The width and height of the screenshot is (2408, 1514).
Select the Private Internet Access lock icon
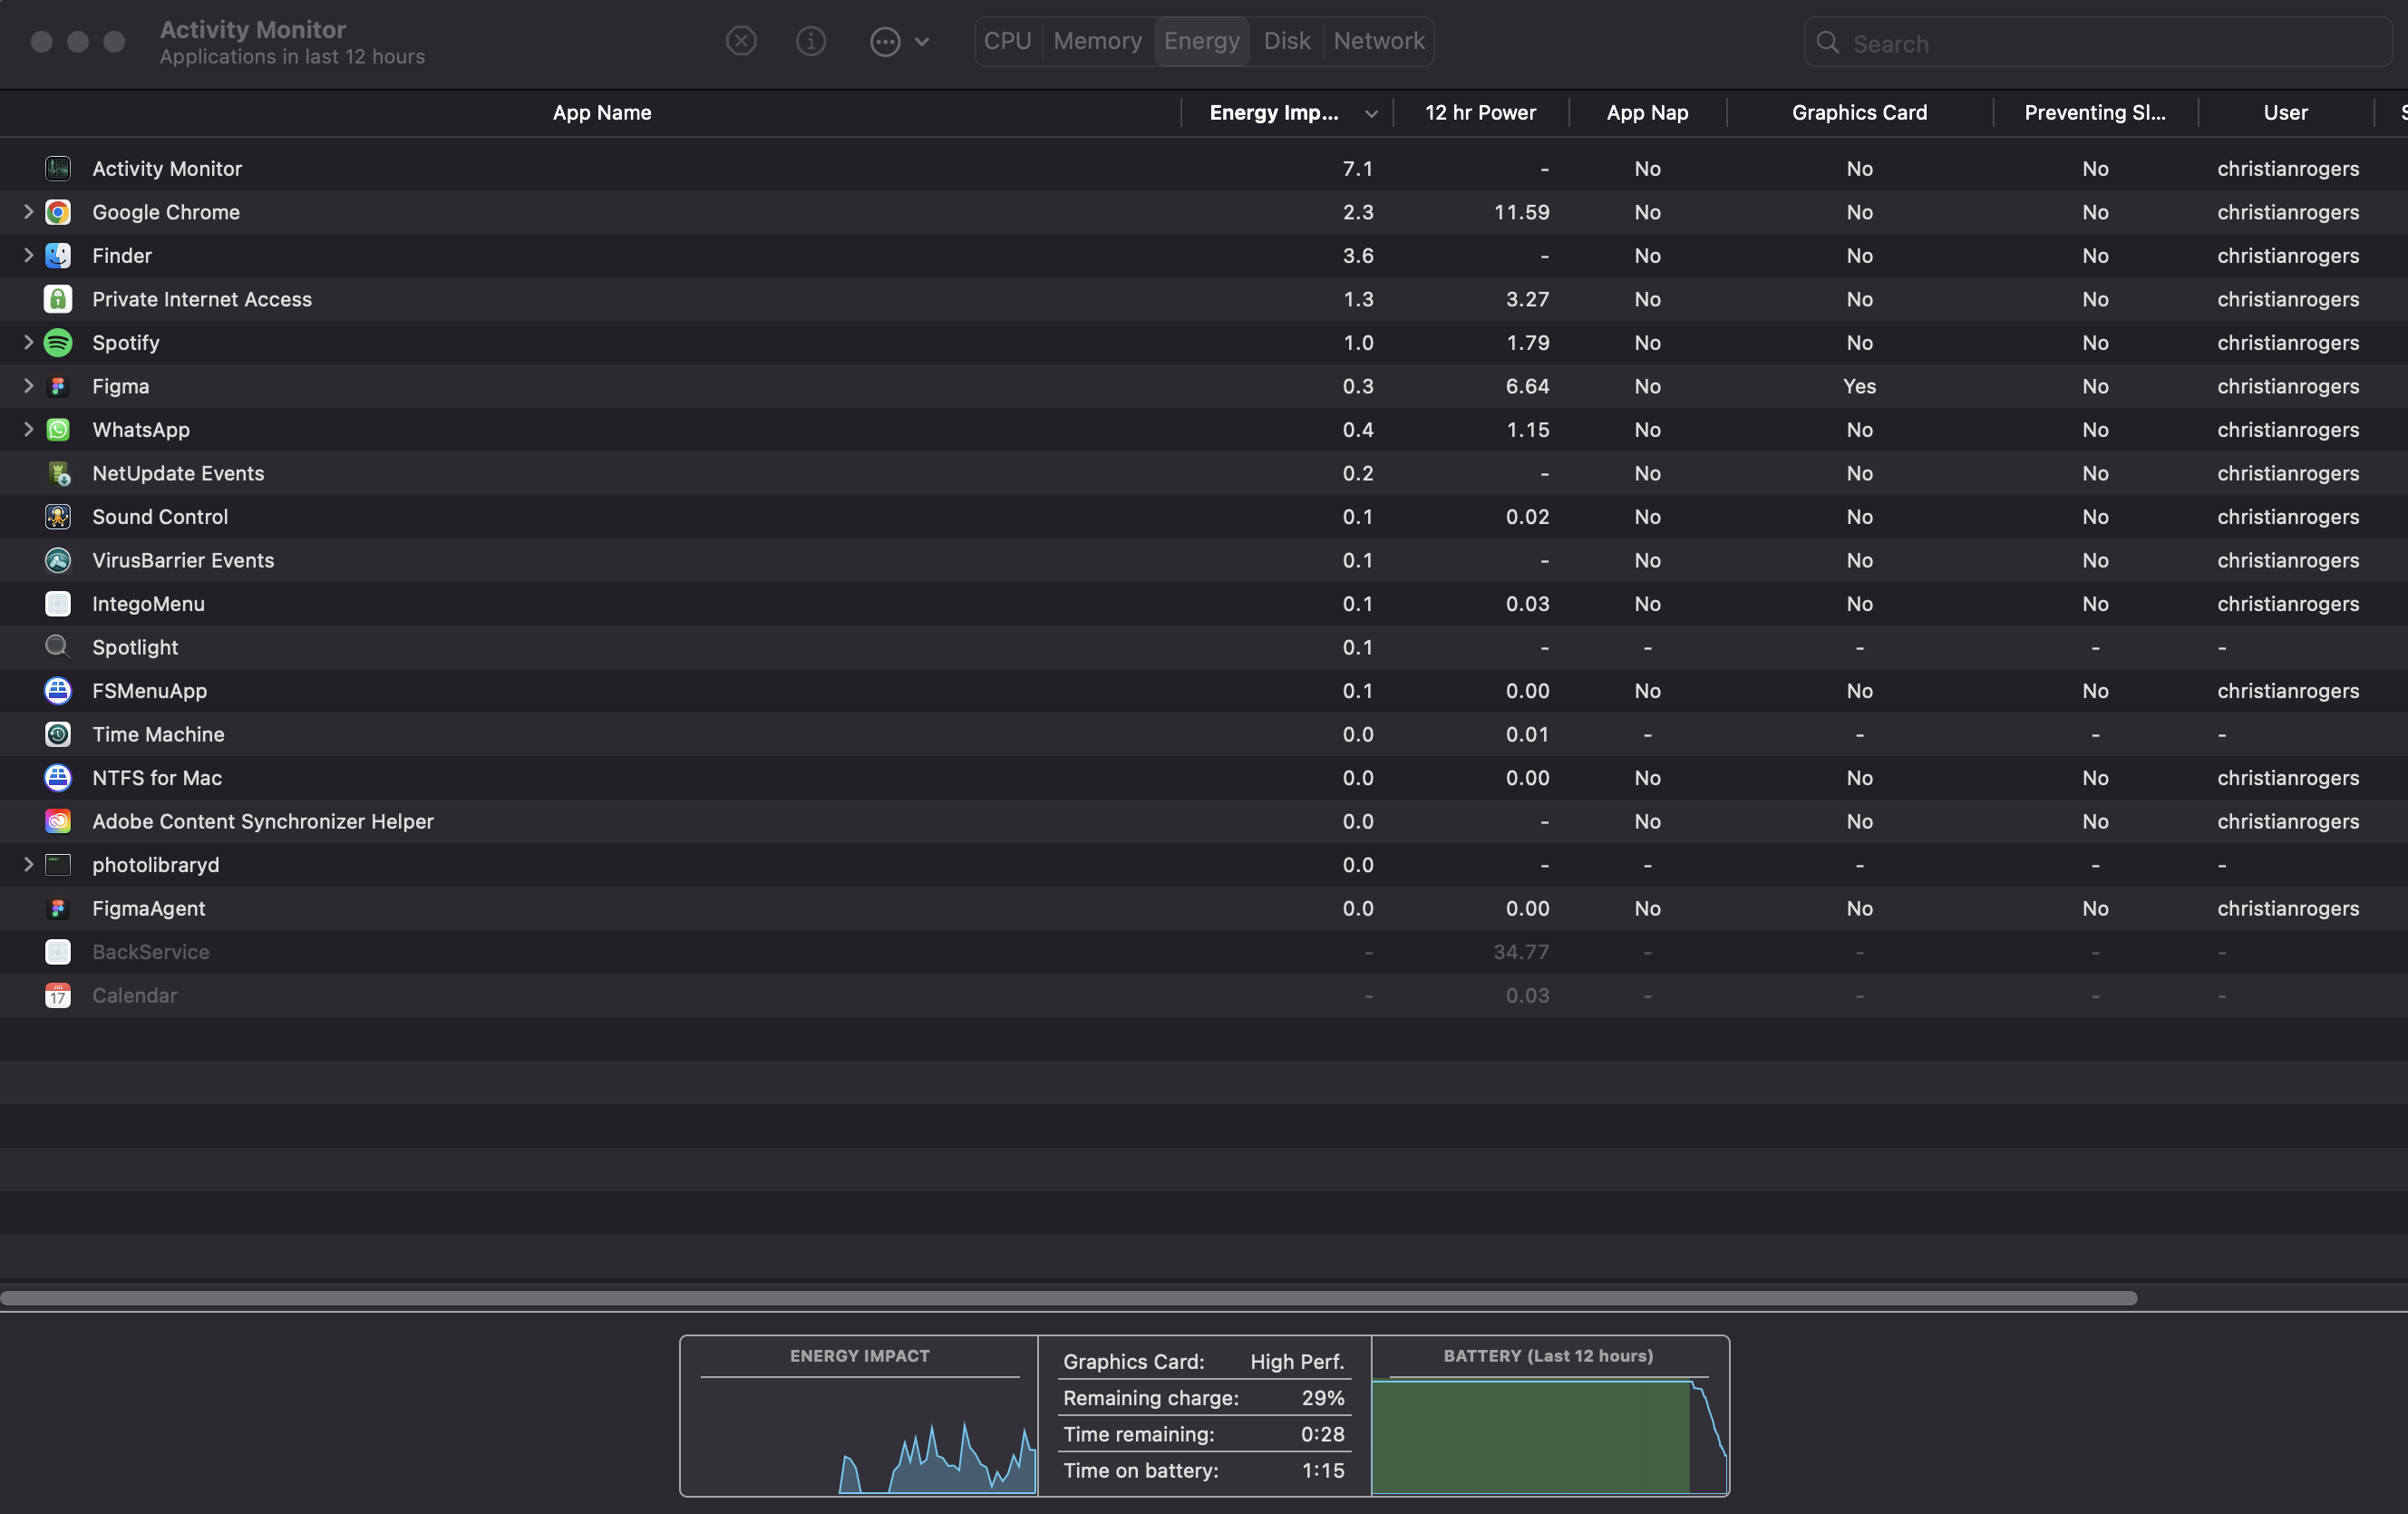click(58, 299)
